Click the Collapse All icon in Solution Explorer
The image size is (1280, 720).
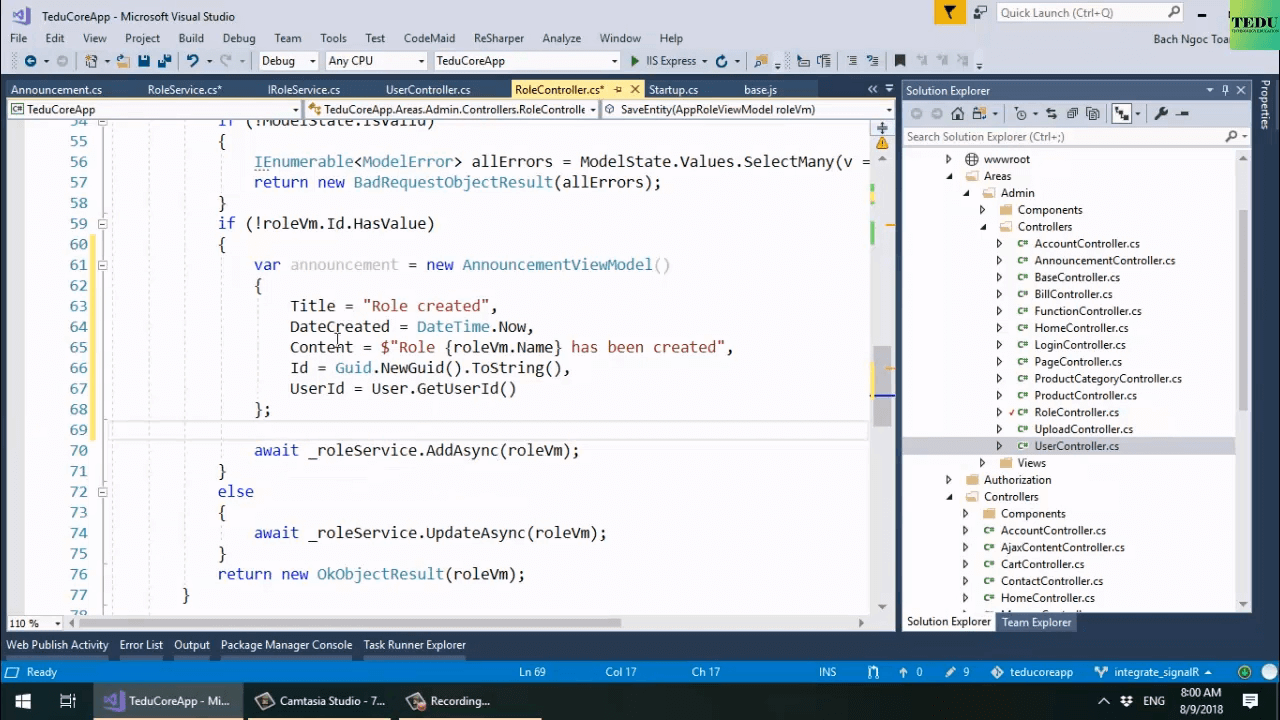point(1072,114)
